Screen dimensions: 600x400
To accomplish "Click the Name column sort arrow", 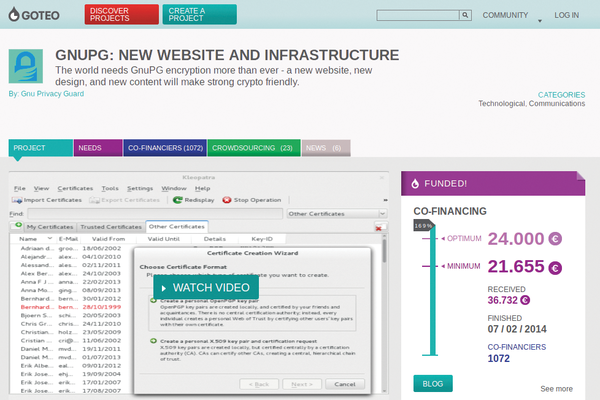I will (49, 238).
